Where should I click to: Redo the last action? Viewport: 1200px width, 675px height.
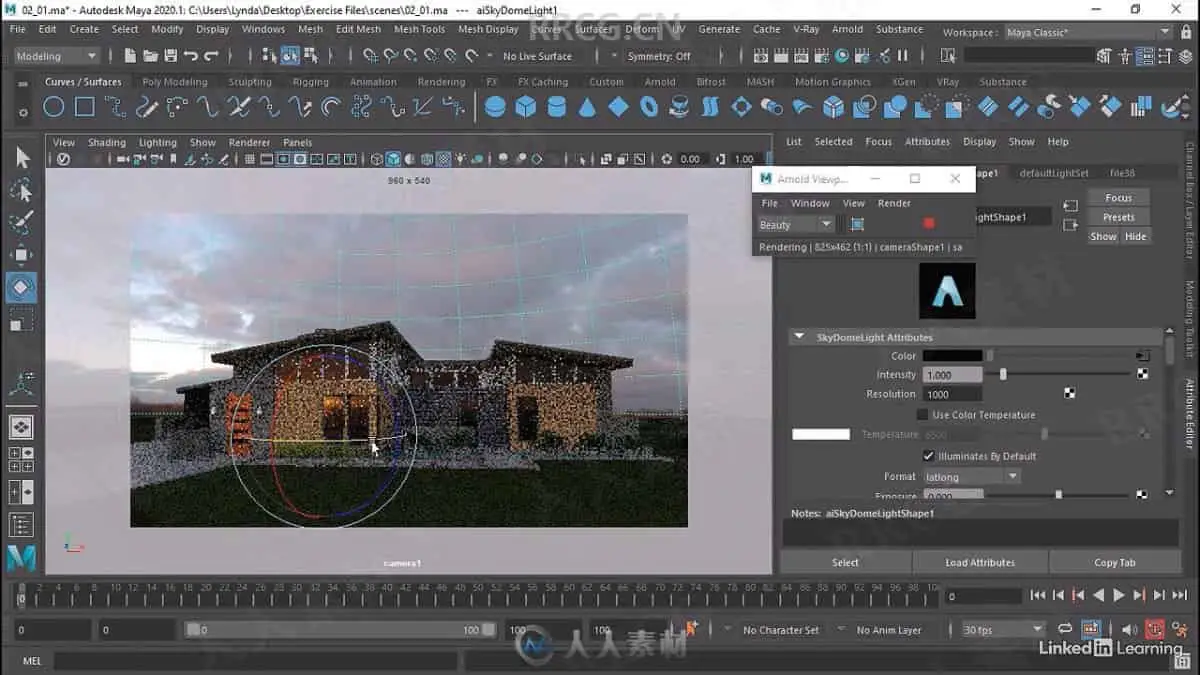[x=210, y=56]
